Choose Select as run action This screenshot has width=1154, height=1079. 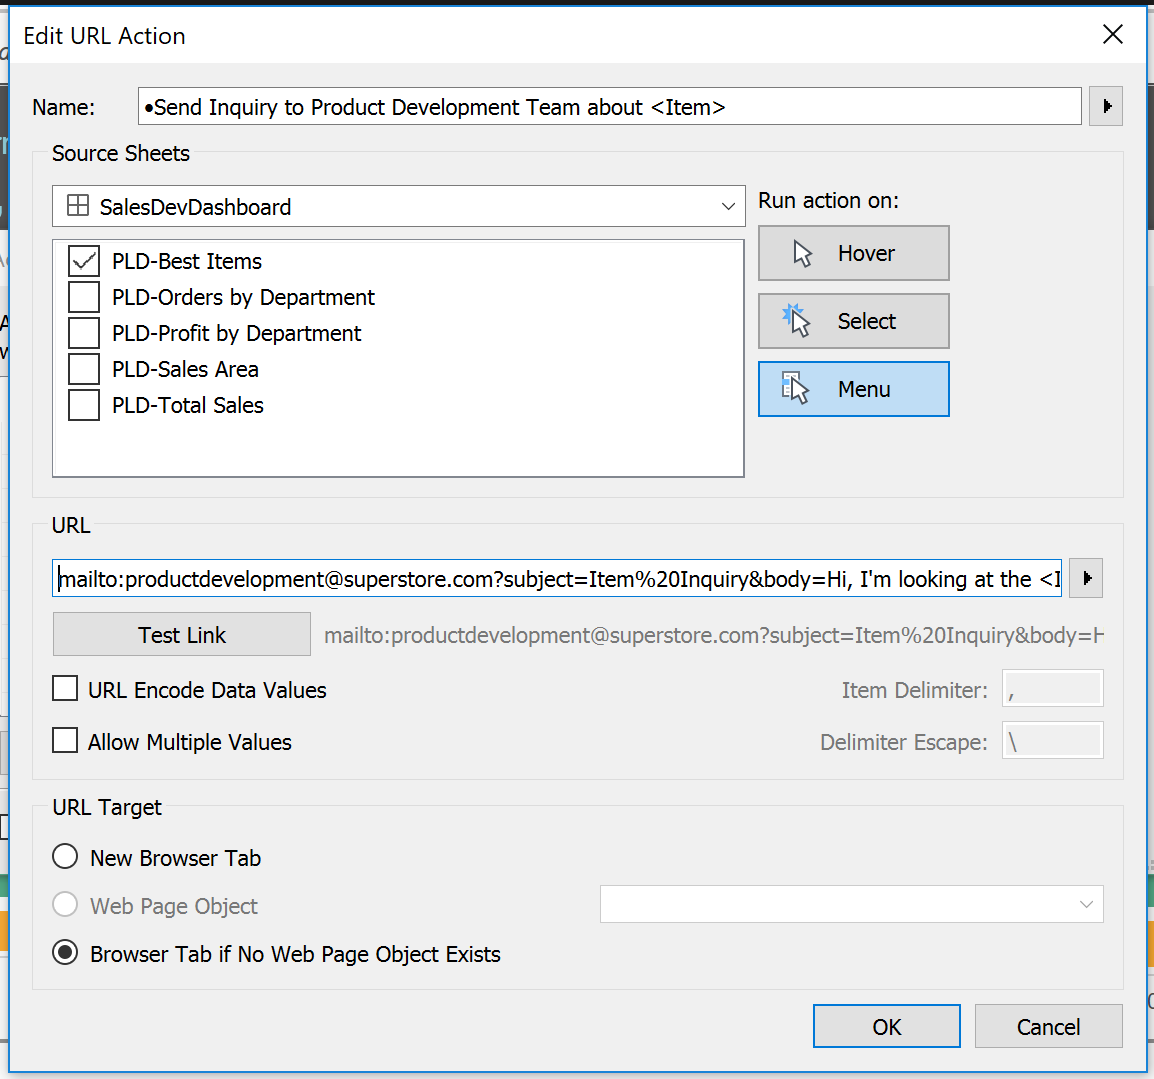coord(854,321)
